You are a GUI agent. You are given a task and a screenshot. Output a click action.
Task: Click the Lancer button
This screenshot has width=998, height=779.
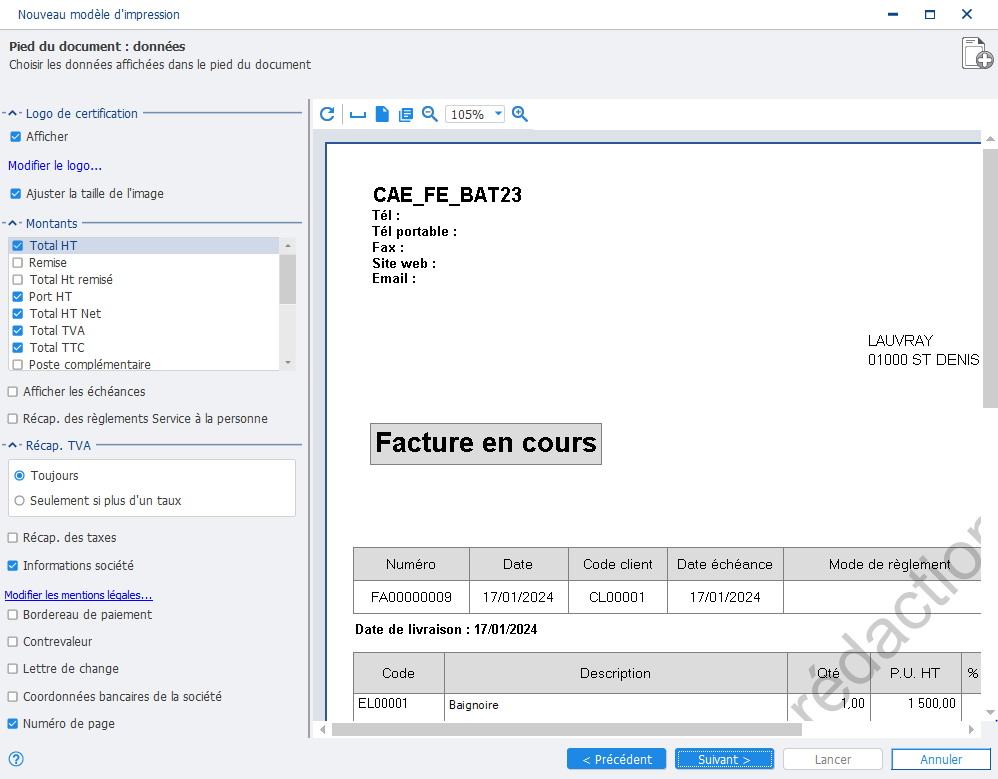[833, 759]
